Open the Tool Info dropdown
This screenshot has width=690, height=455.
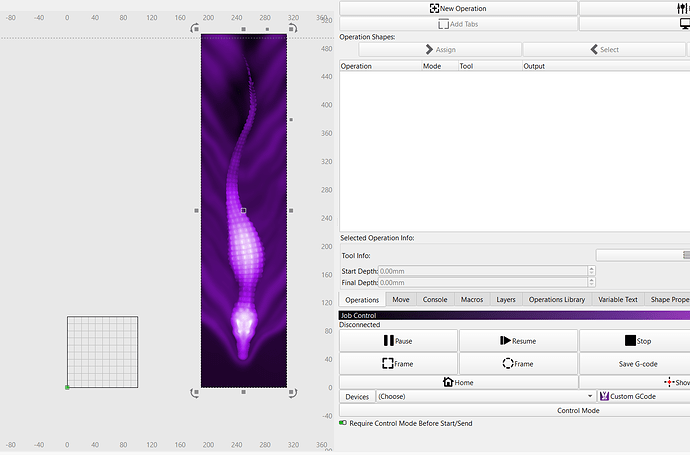point(642,255)
